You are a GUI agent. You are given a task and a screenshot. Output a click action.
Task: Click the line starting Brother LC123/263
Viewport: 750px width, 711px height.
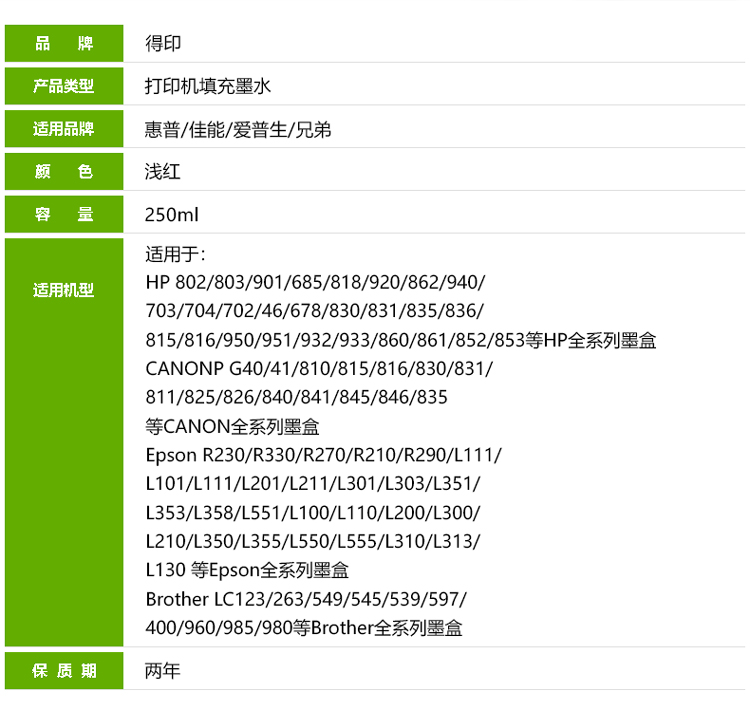(306, 599)
